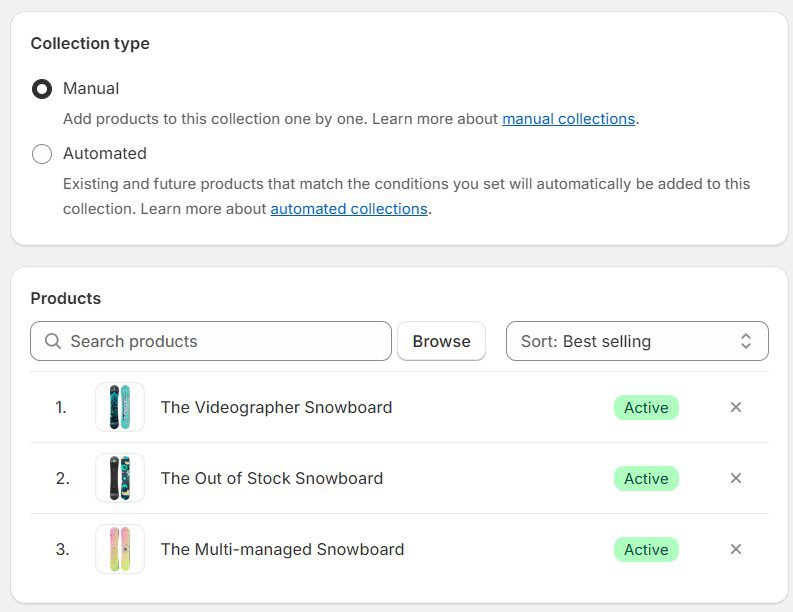Click Active badge on The Videographer Snowboard

click(646, 407)
